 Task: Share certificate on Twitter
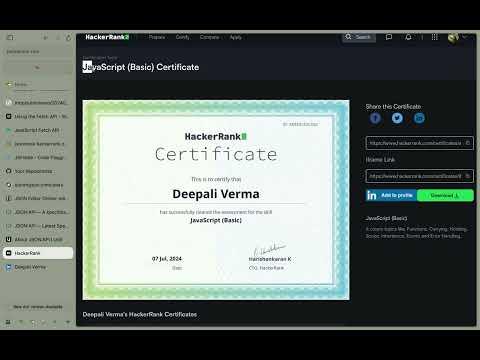tap(397, 118)
